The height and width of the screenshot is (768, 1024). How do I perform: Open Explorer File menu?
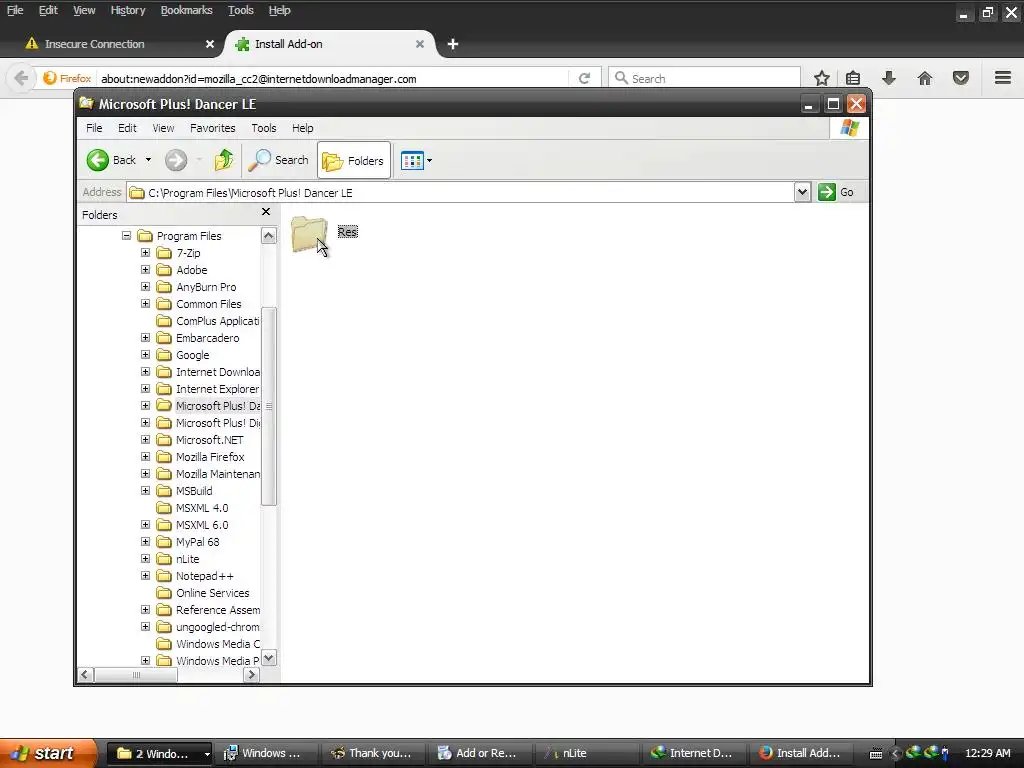pos(94,128)
